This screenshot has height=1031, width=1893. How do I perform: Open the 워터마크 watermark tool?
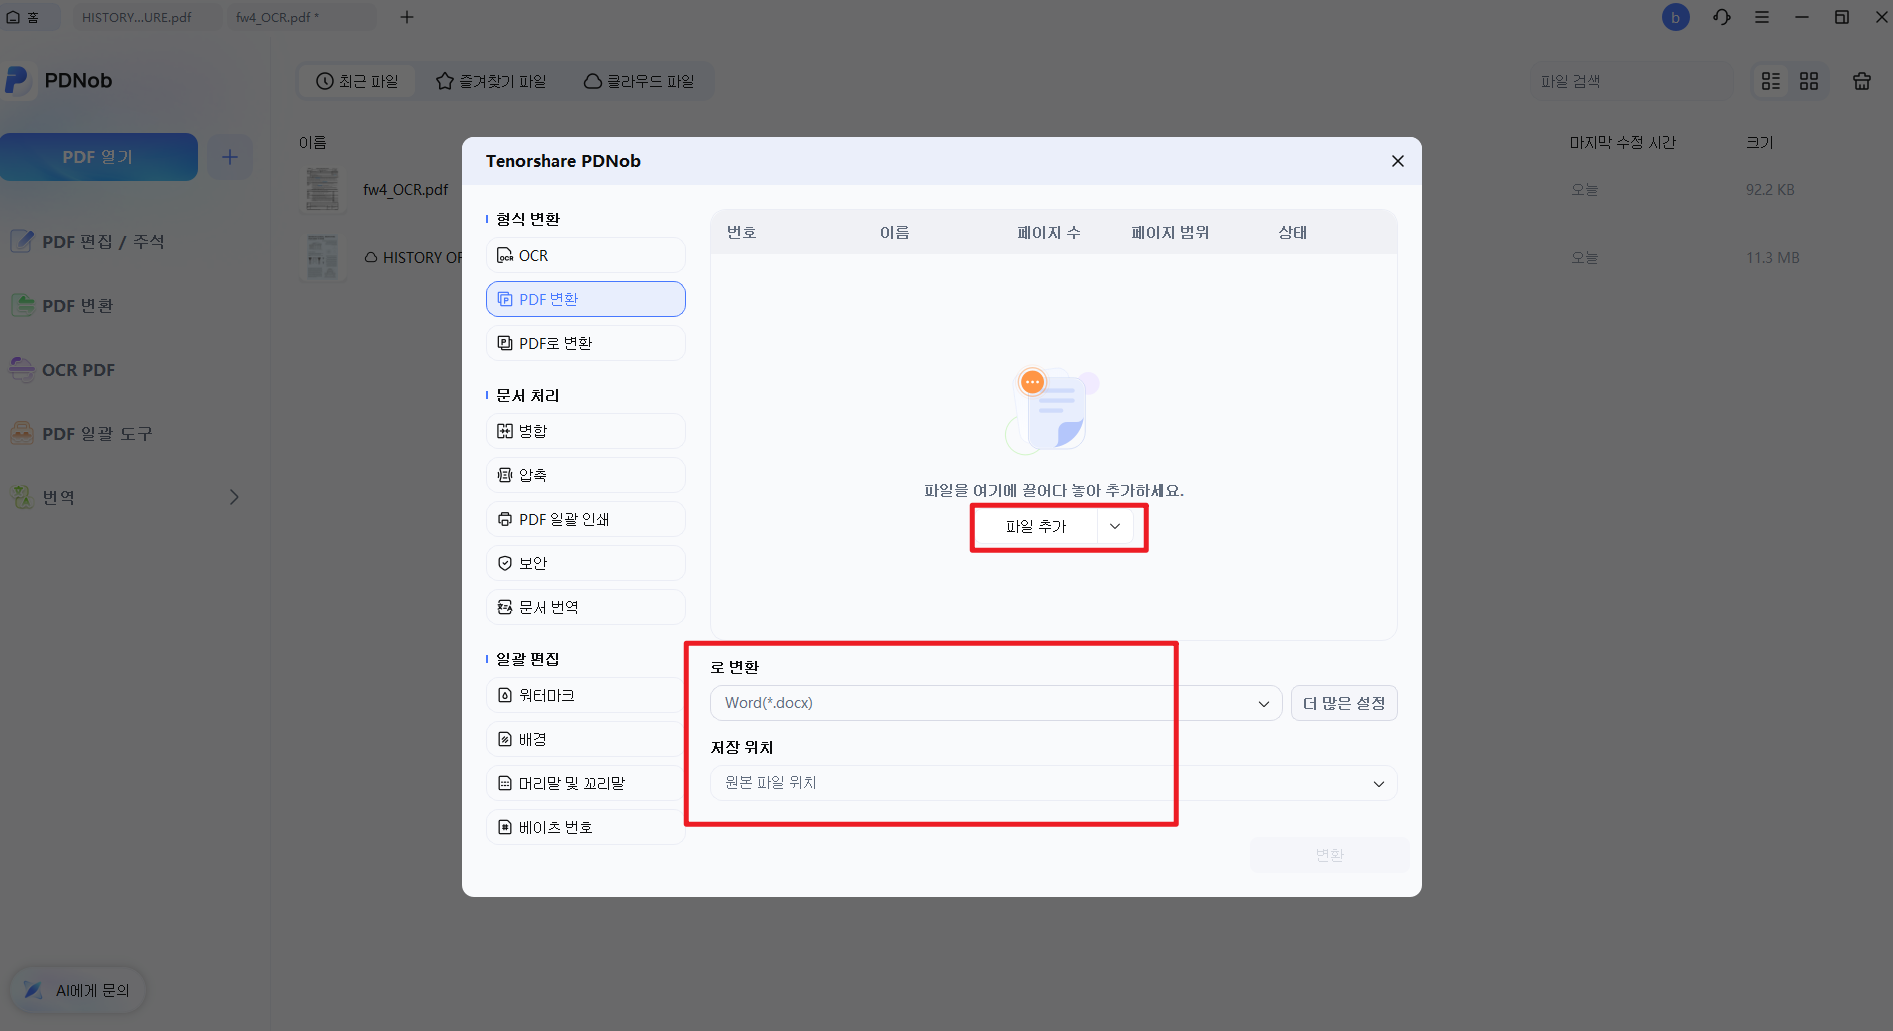click(x=585, y=695)
